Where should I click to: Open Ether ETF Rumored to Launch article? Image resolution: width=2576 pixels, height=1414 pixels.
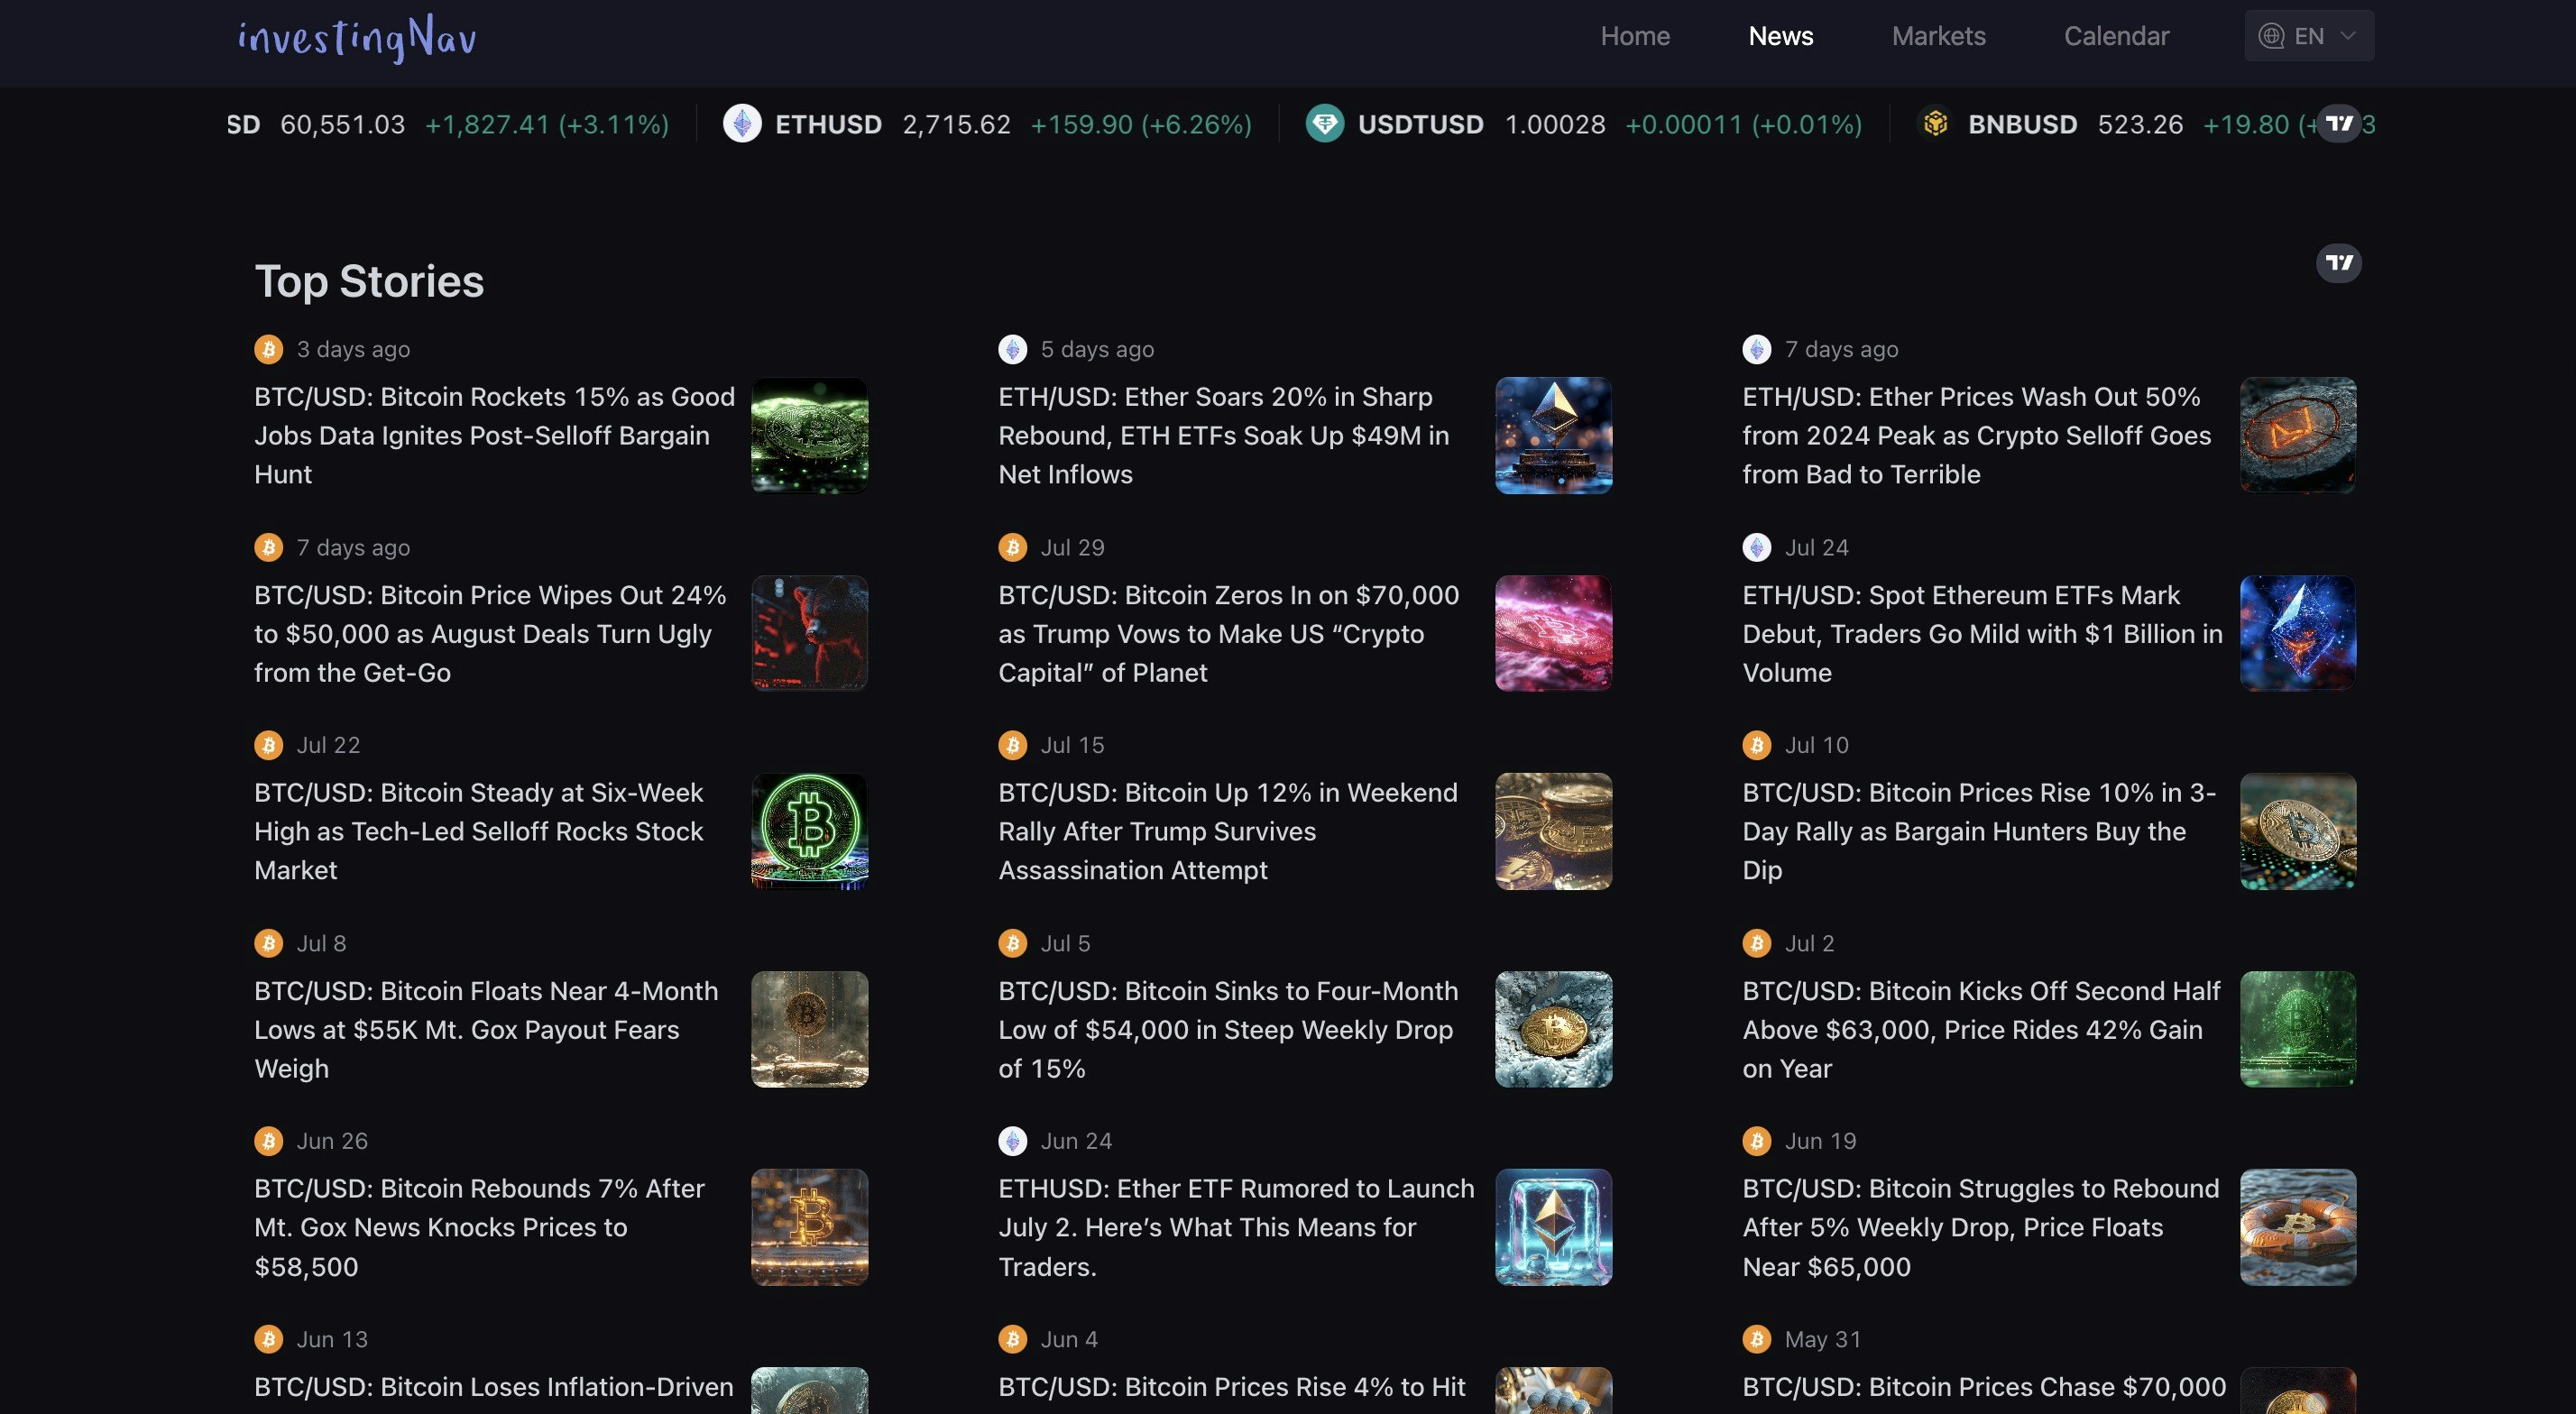1236,1228
